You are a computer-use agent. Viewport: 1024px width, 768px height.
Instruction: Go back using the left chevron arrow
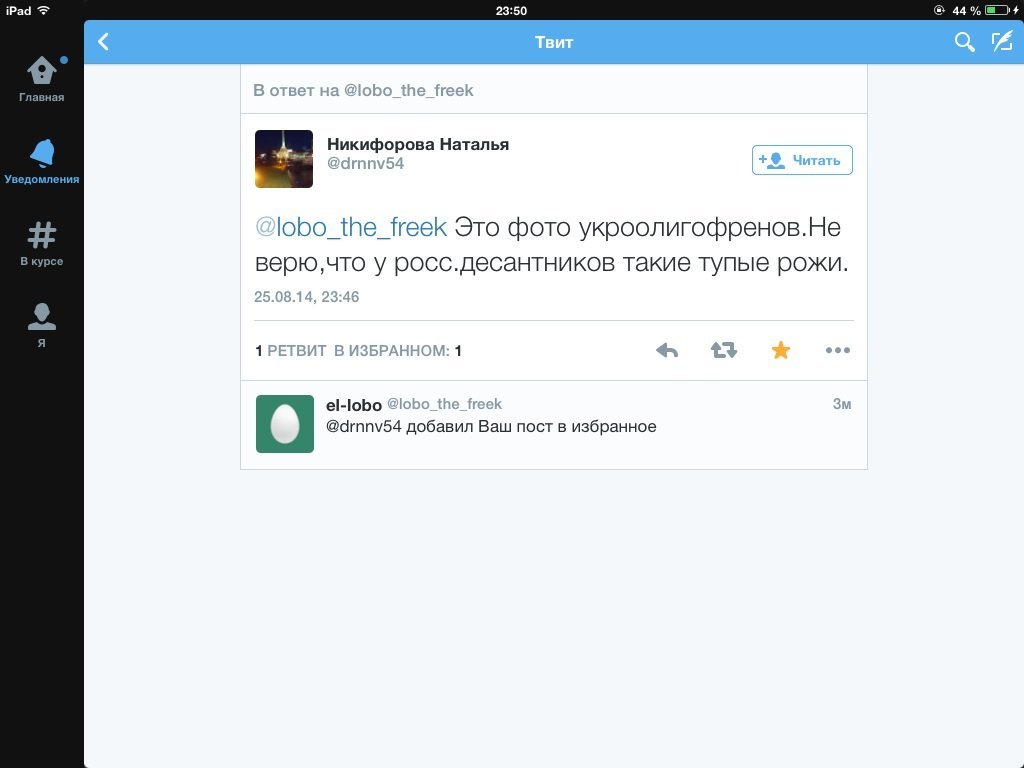(103, 42)
